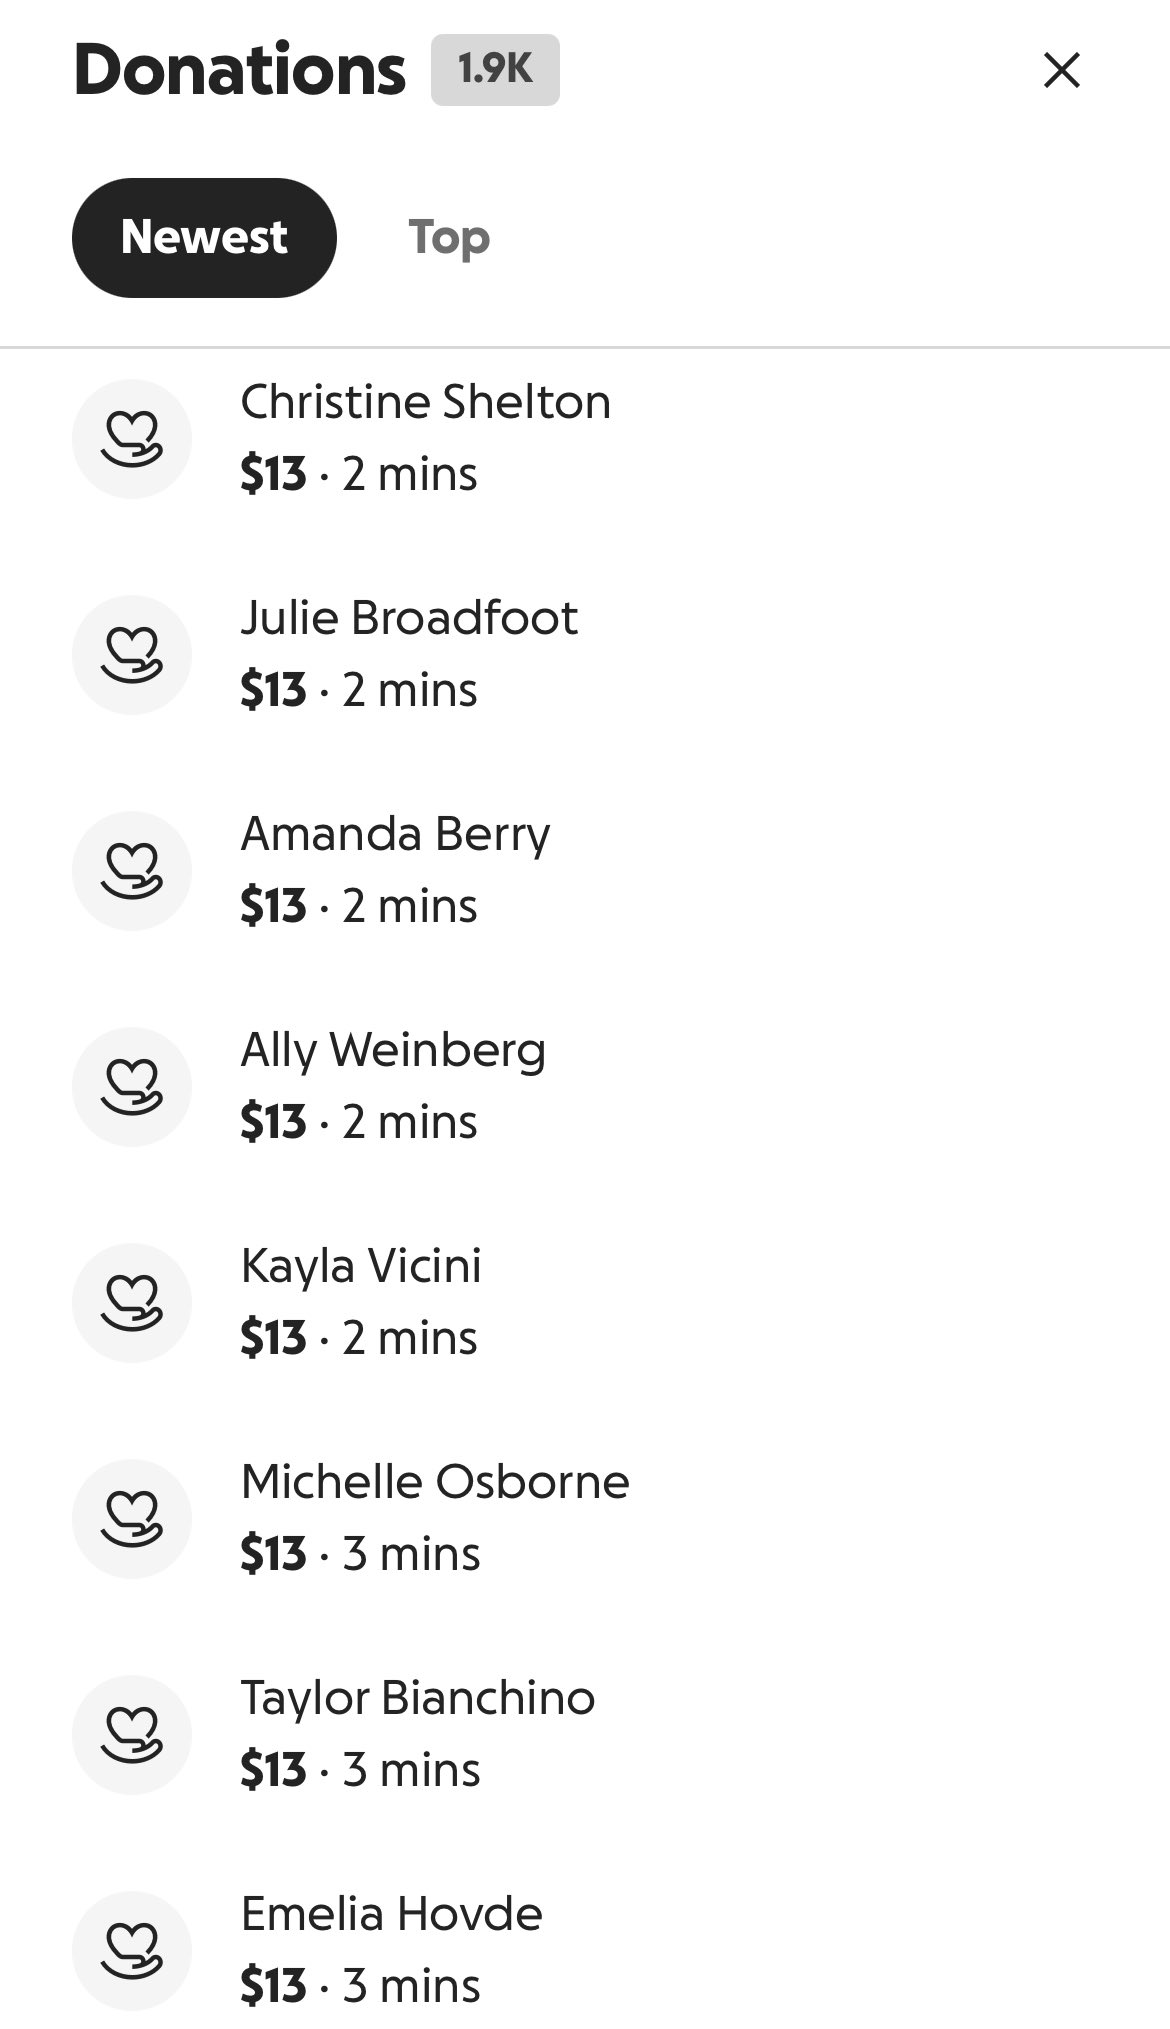Click the donation icon next to Julie Broadfoot
The image size is (1170, 2029).
(132, 655)
